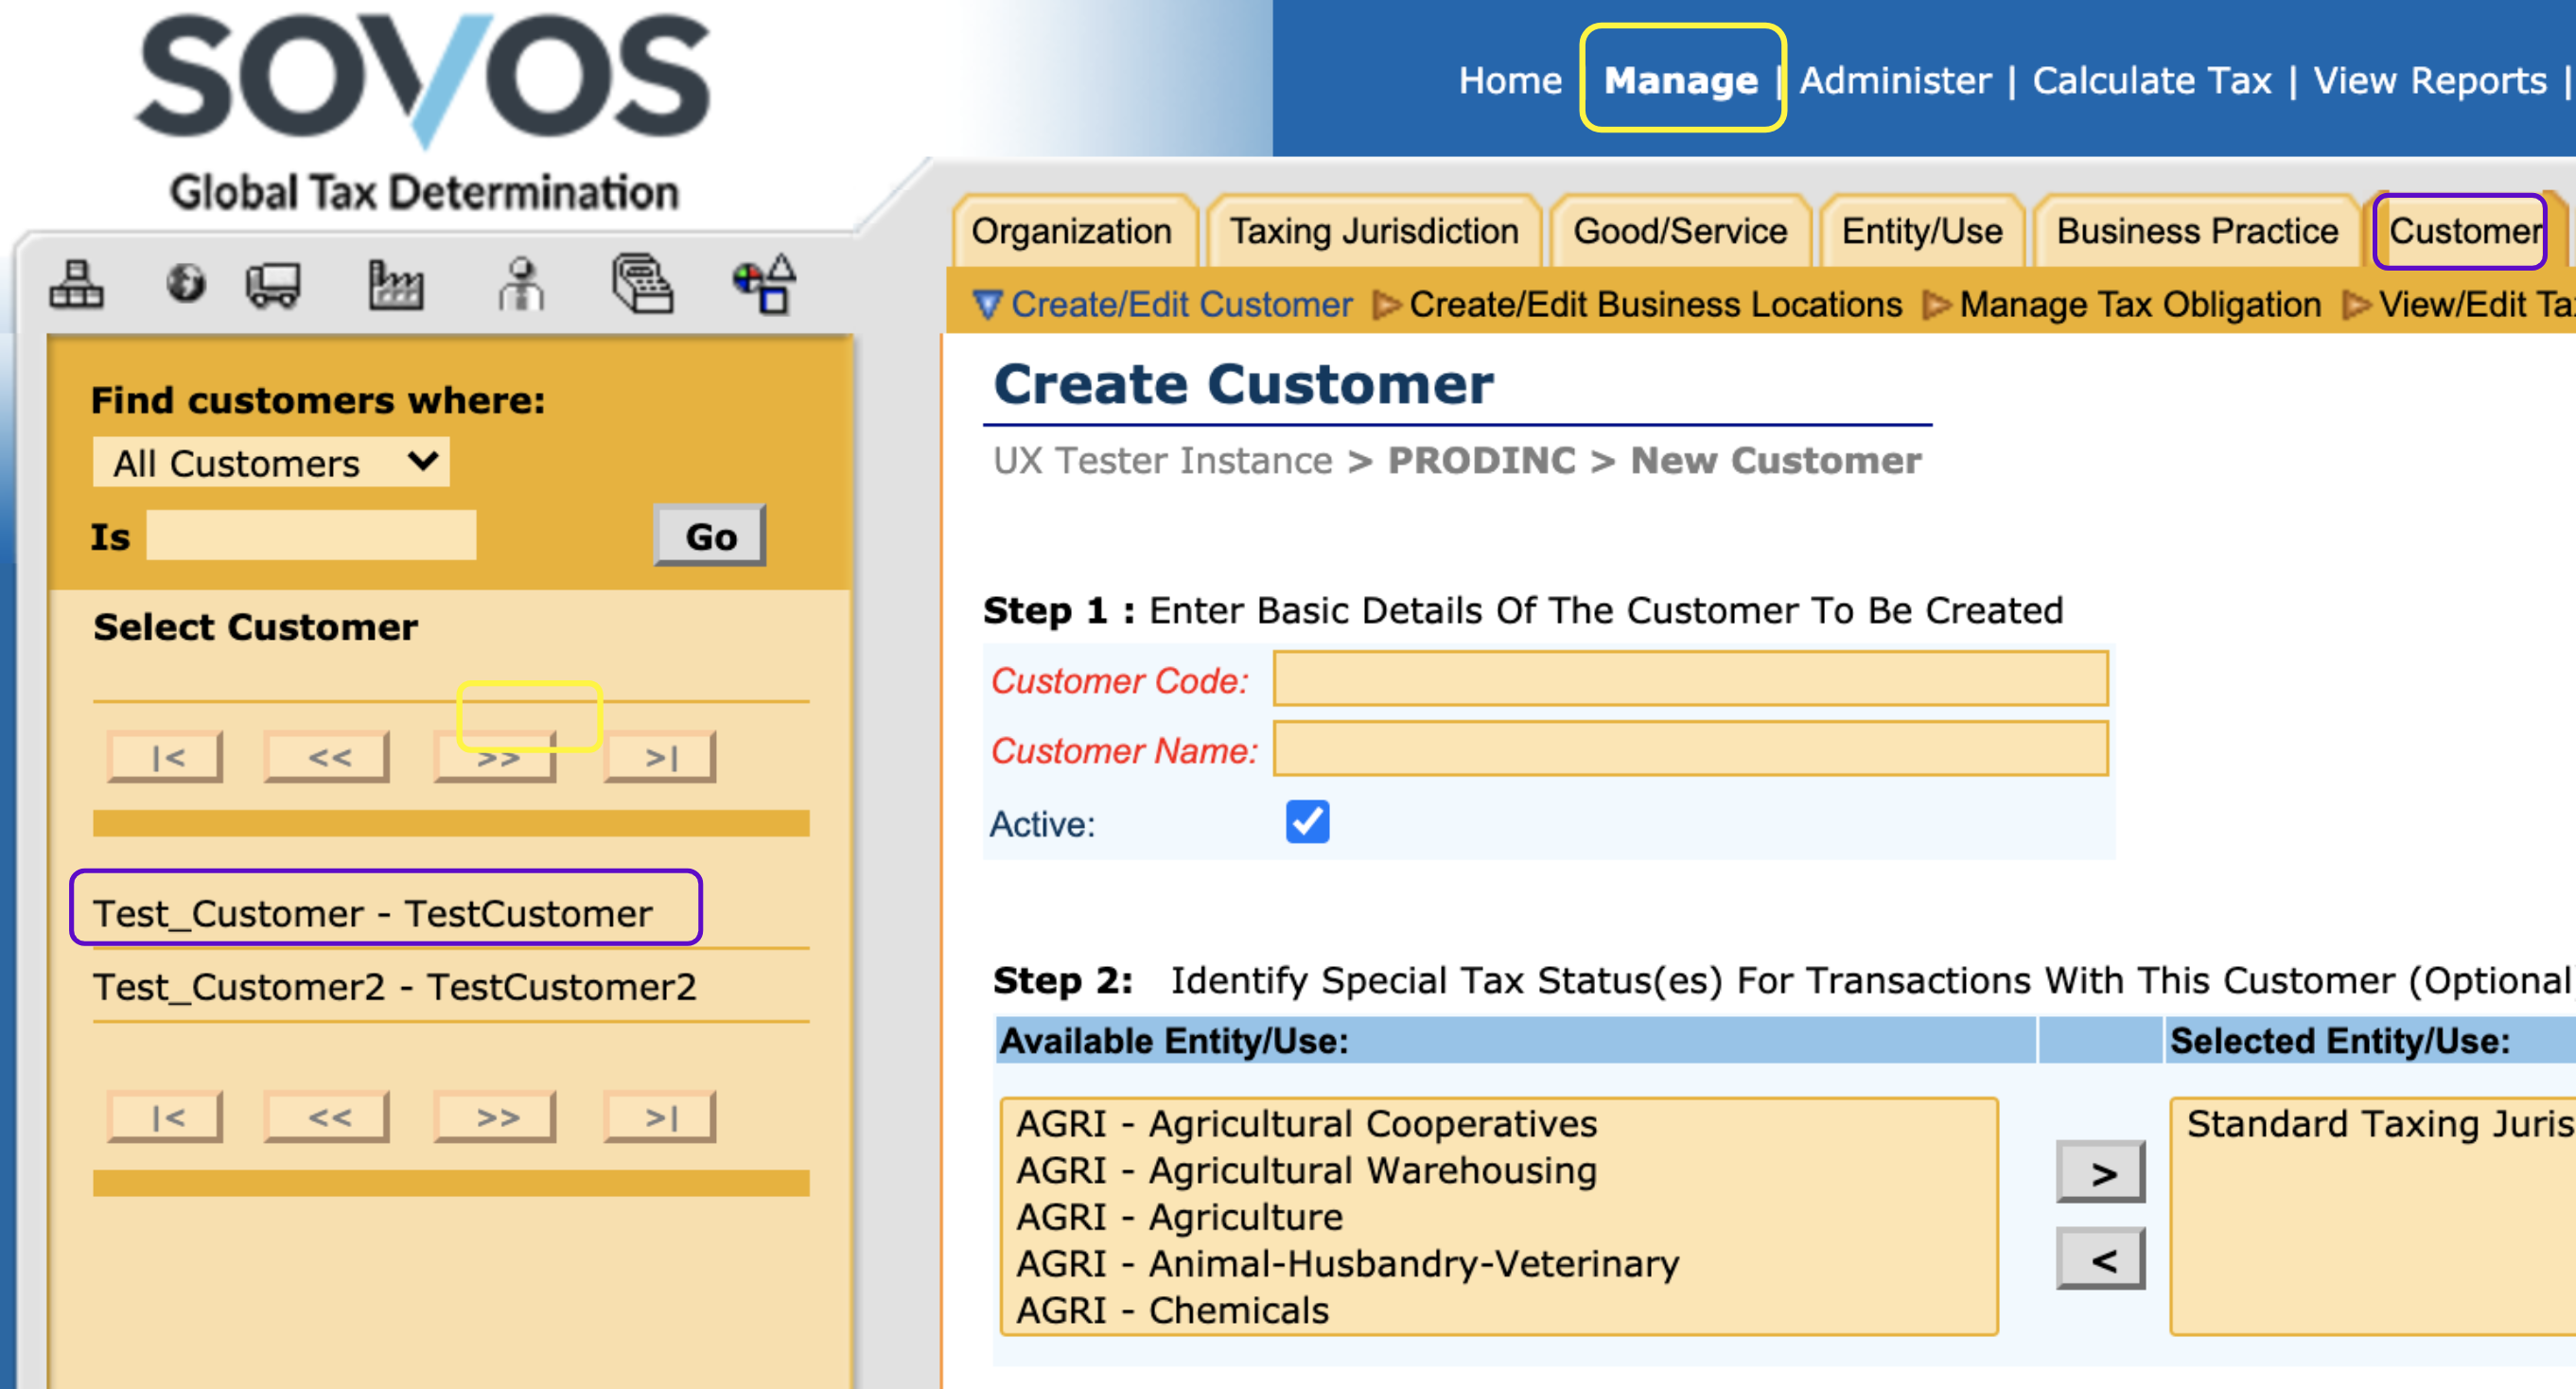
Task: Click the person customer icon
Action: click(521, 284)
